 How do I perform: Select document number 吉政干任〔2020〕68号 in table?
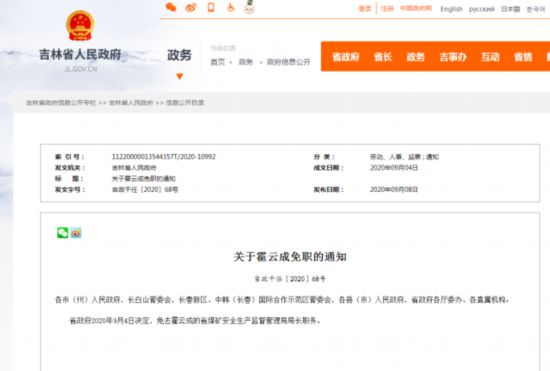click(x=145, y=190)
